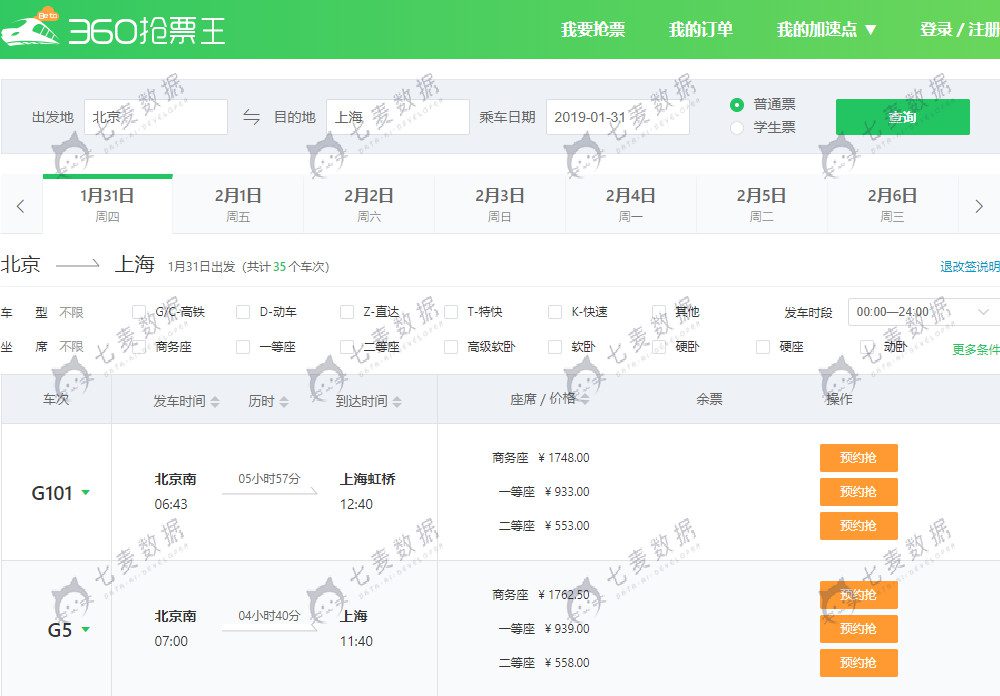Click the 乘车日期 date input field
1000x696 pixels.
[617, 117]
